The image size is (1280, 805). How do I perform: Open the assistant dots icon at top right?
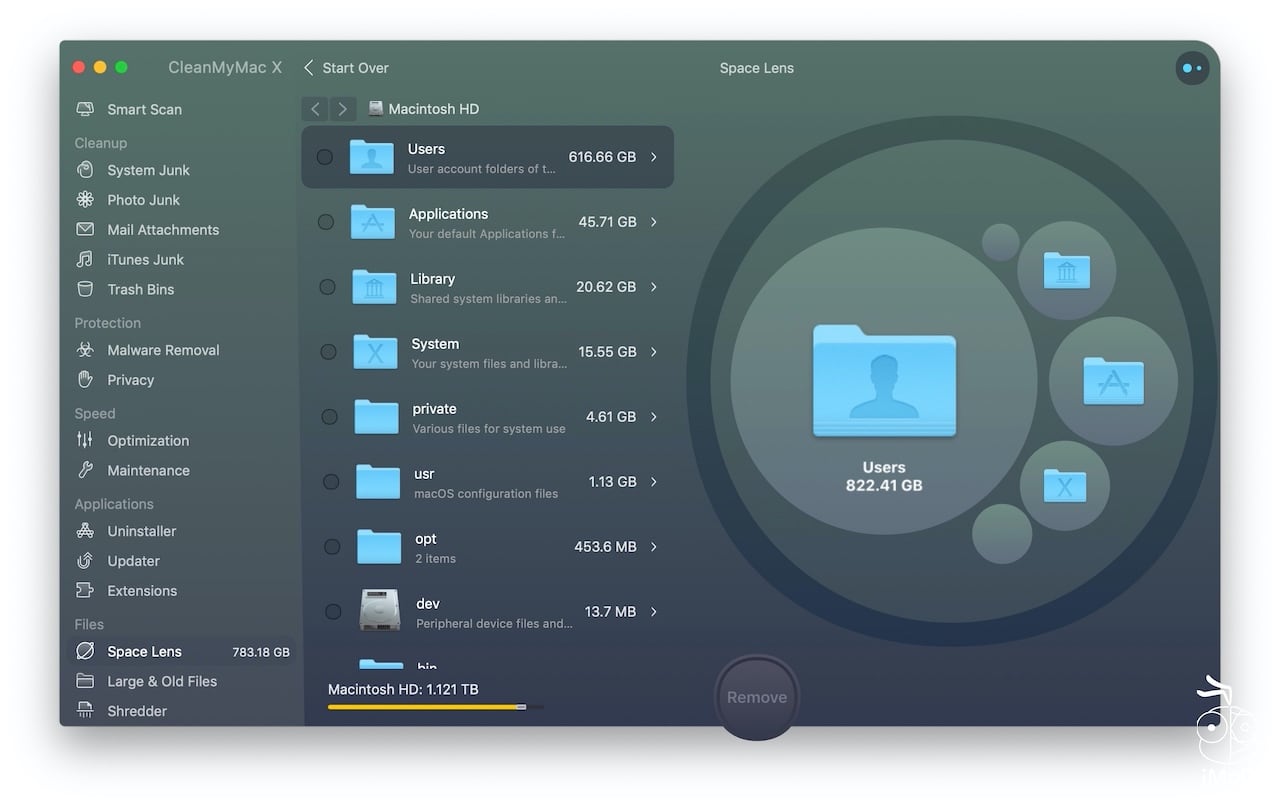tap(1192, 68)
